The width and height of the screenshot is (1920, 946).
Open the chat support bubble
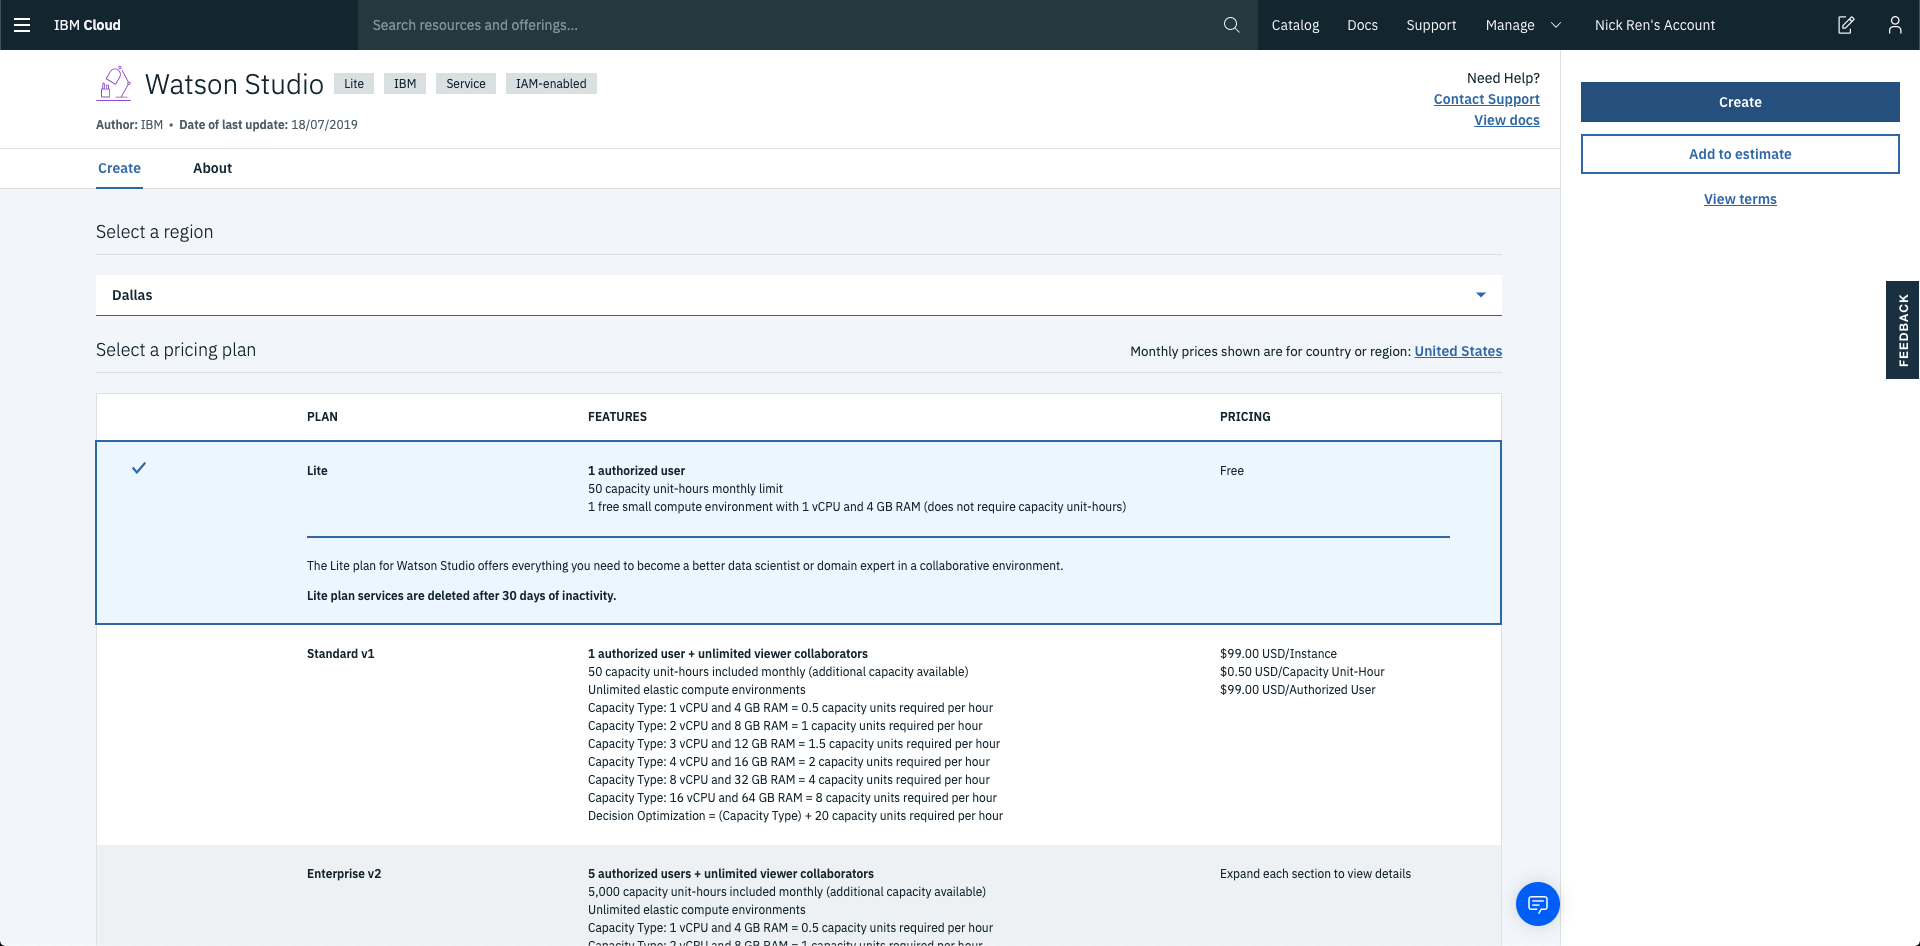pyautogui.click(x=1538, y=904)
